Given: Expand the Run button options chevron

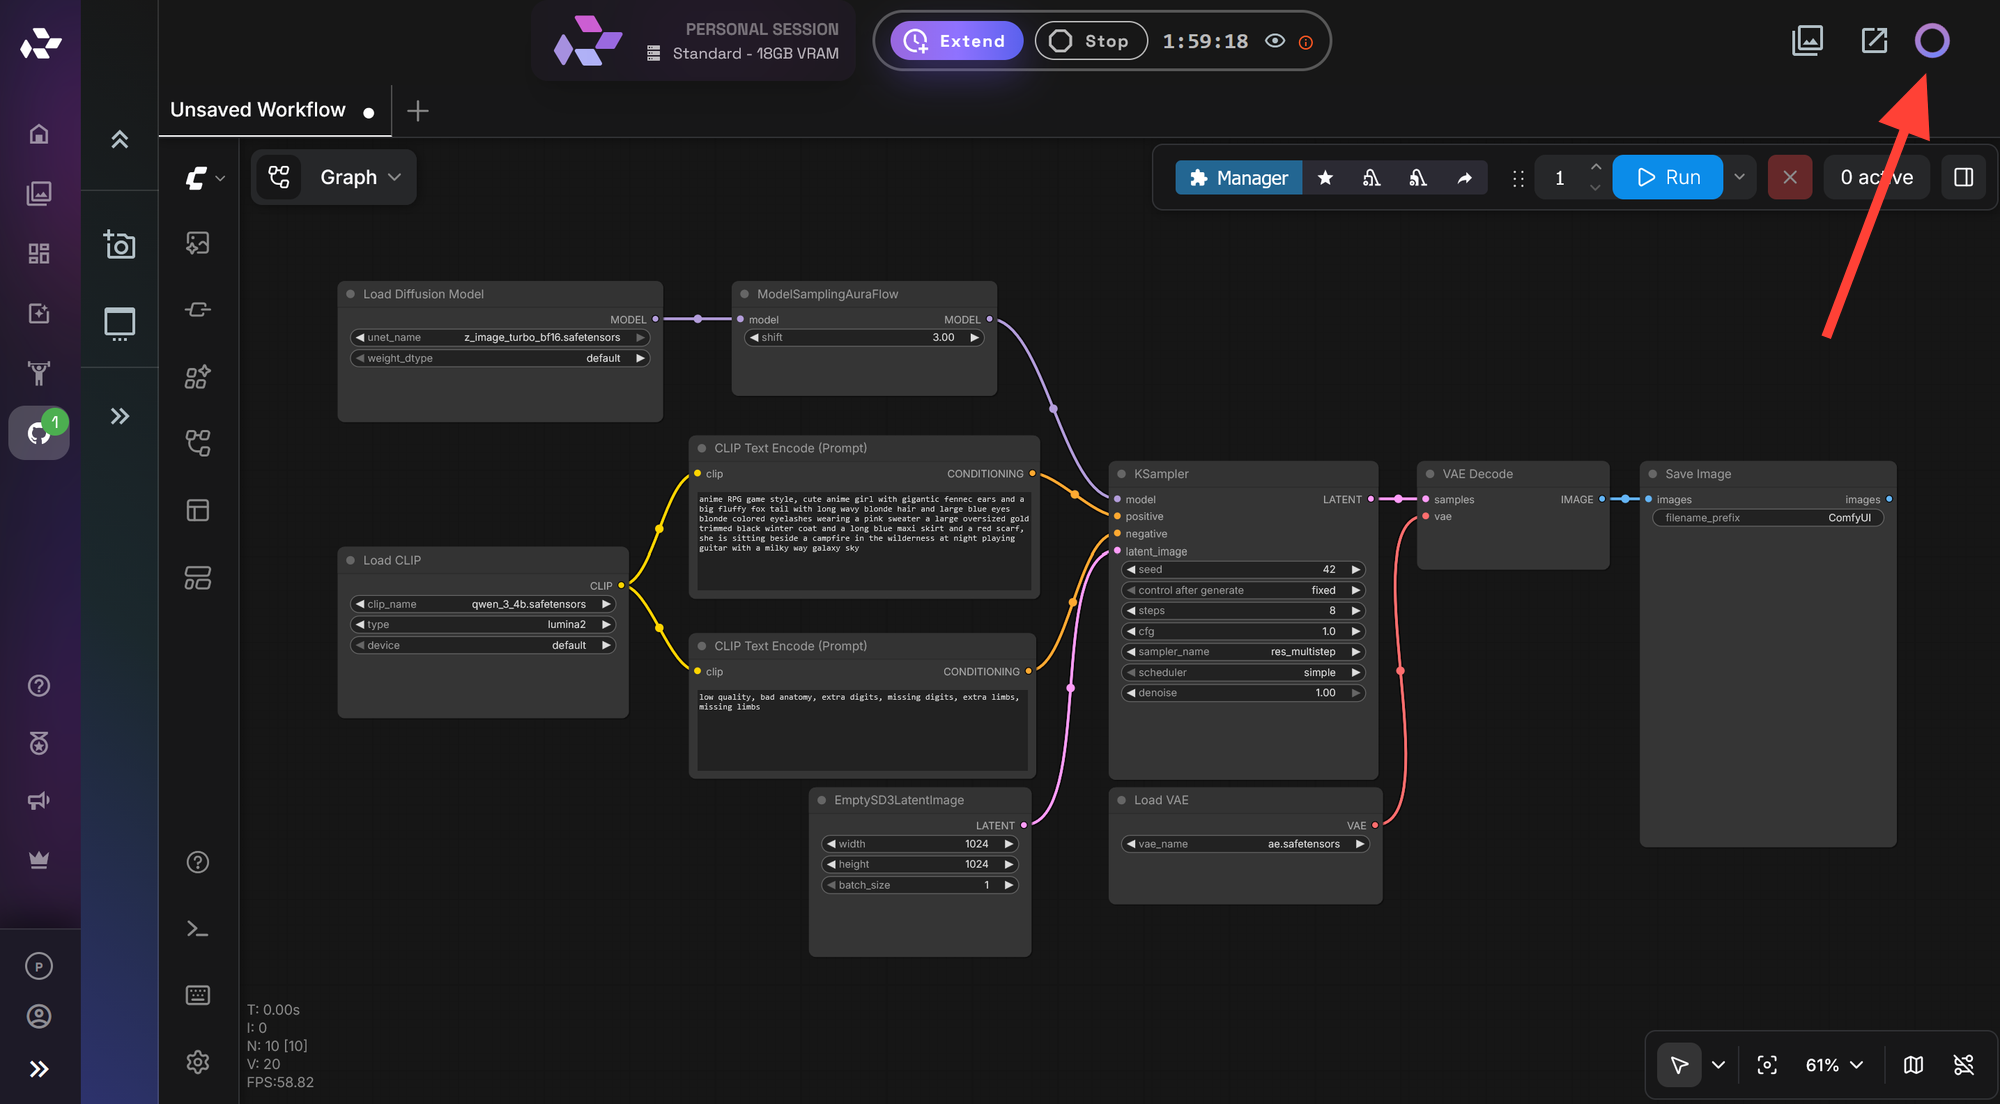Looking at the screenshot, I should [x=1739, y=177].
